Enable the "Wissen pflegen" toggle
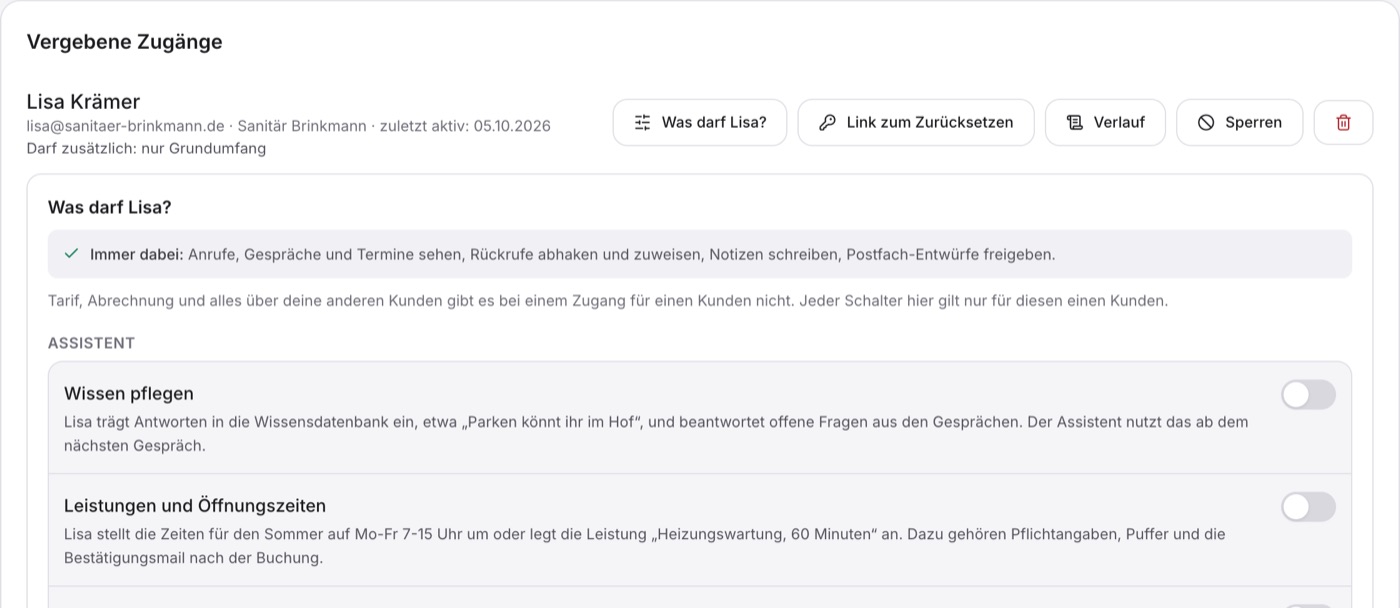 1308,395
